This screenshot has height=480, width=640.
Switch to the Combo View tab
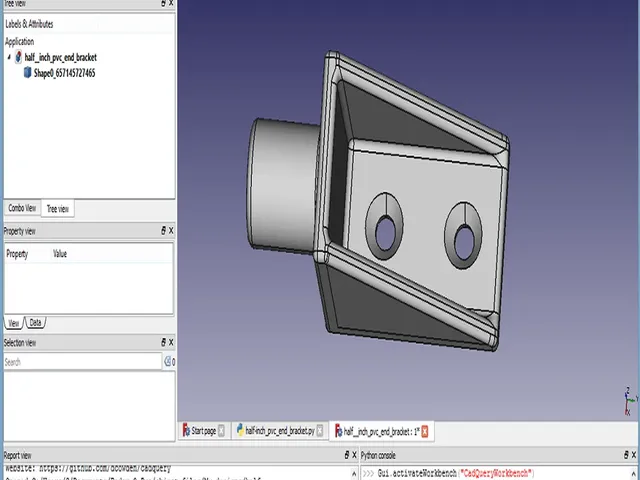coord(22,208)
